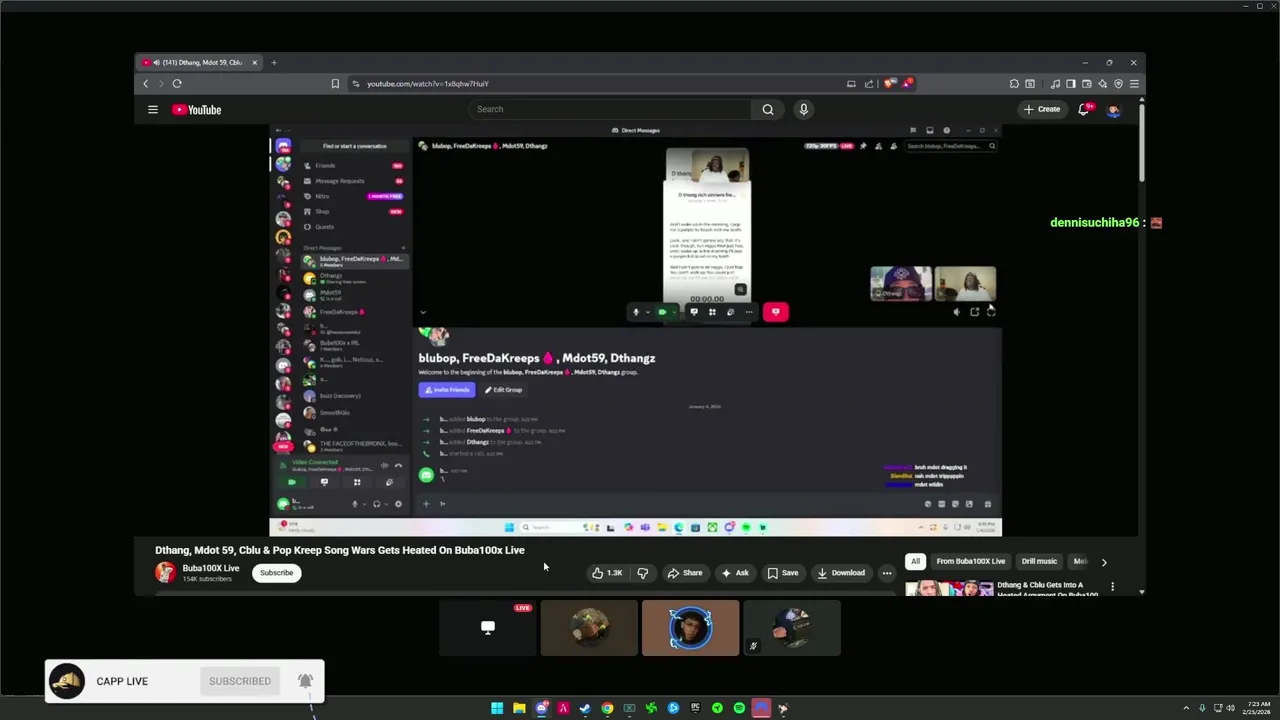Select the All filter chip
This screenshot has height=720, width=1280.
(915, 562)
